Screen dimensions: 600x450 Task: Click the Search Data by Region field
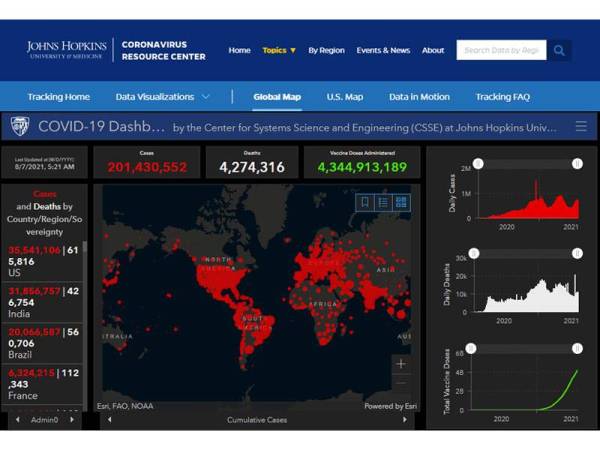501,50
